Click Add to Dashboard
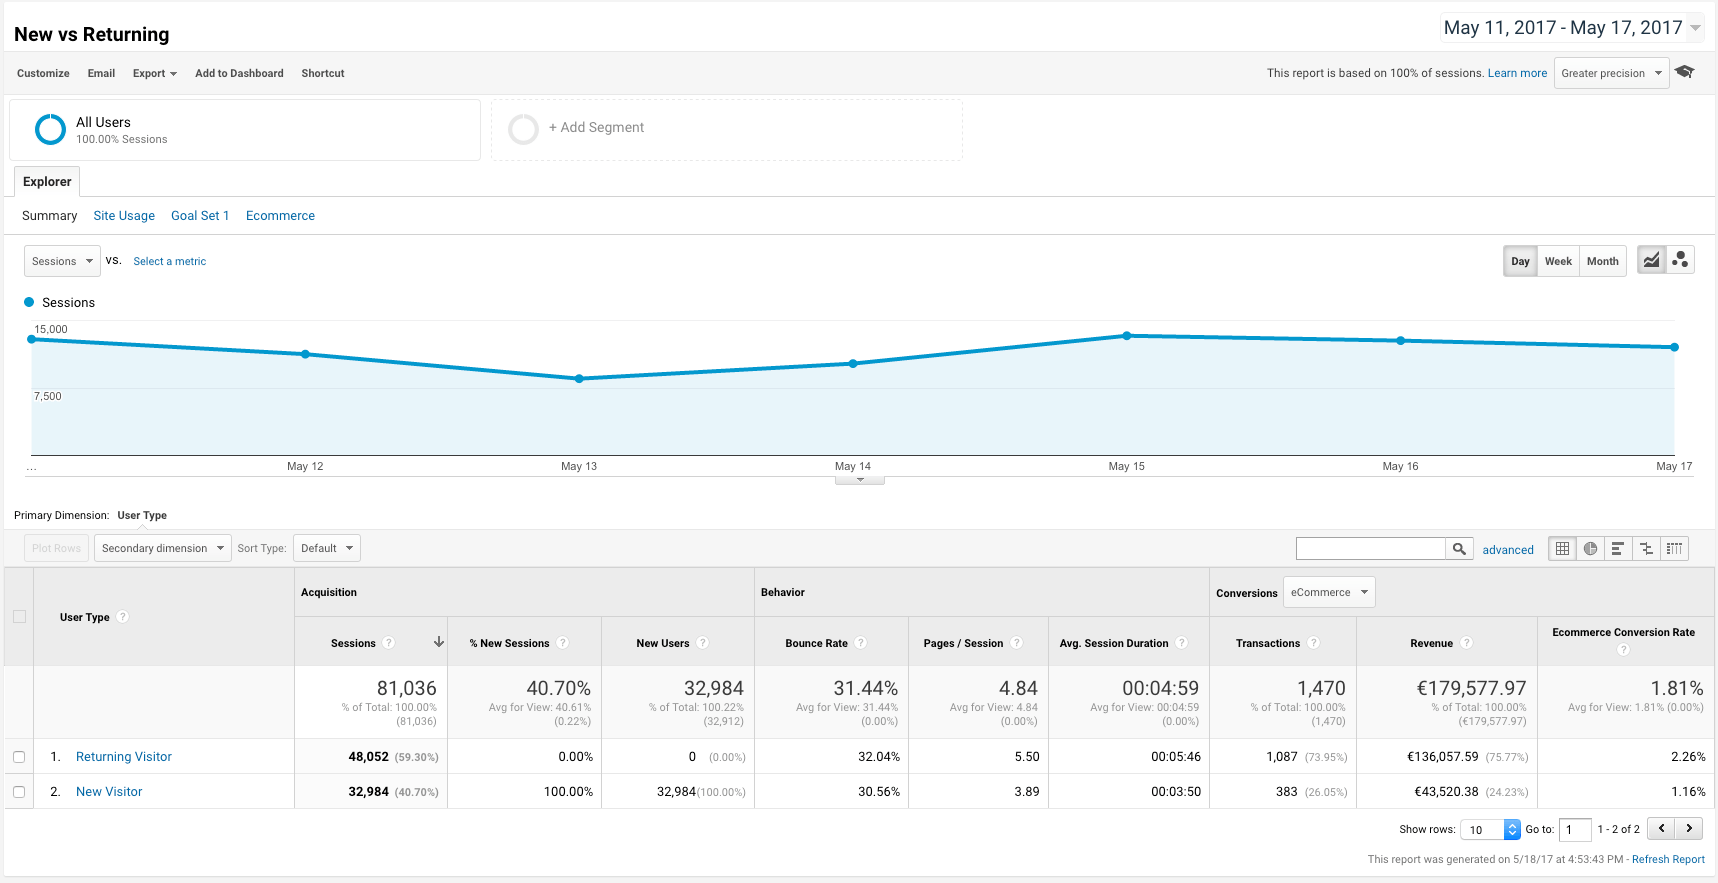The width and height of the screenshot is (1718, 883). tap(239, 73)
